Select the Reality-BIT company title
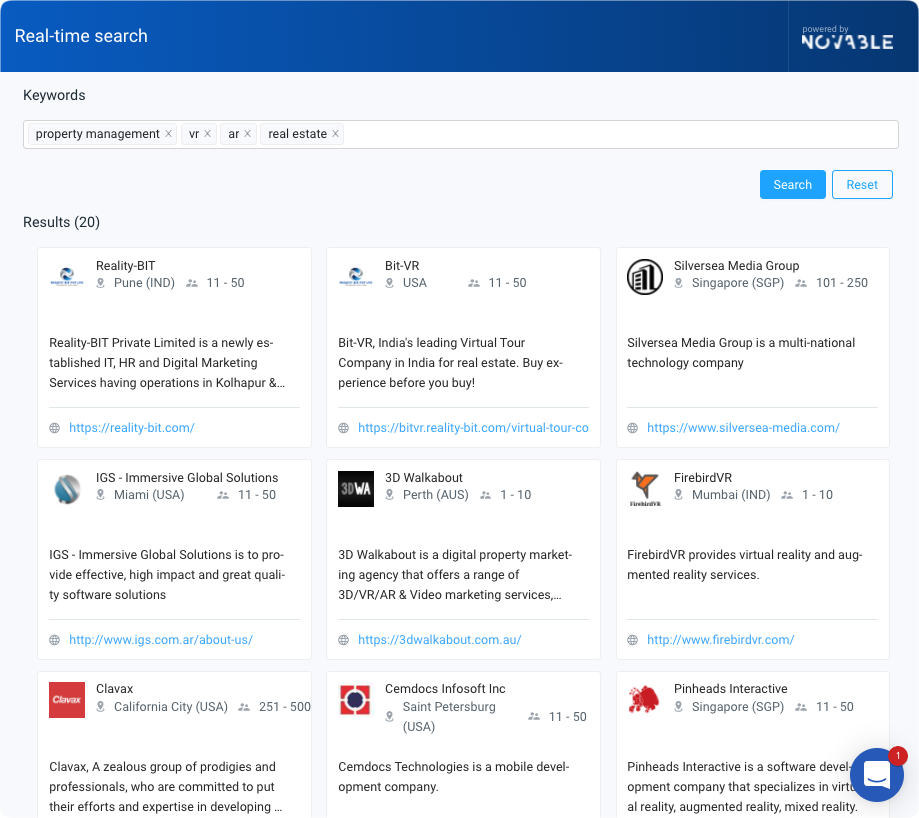 click(x=125, y=265)
